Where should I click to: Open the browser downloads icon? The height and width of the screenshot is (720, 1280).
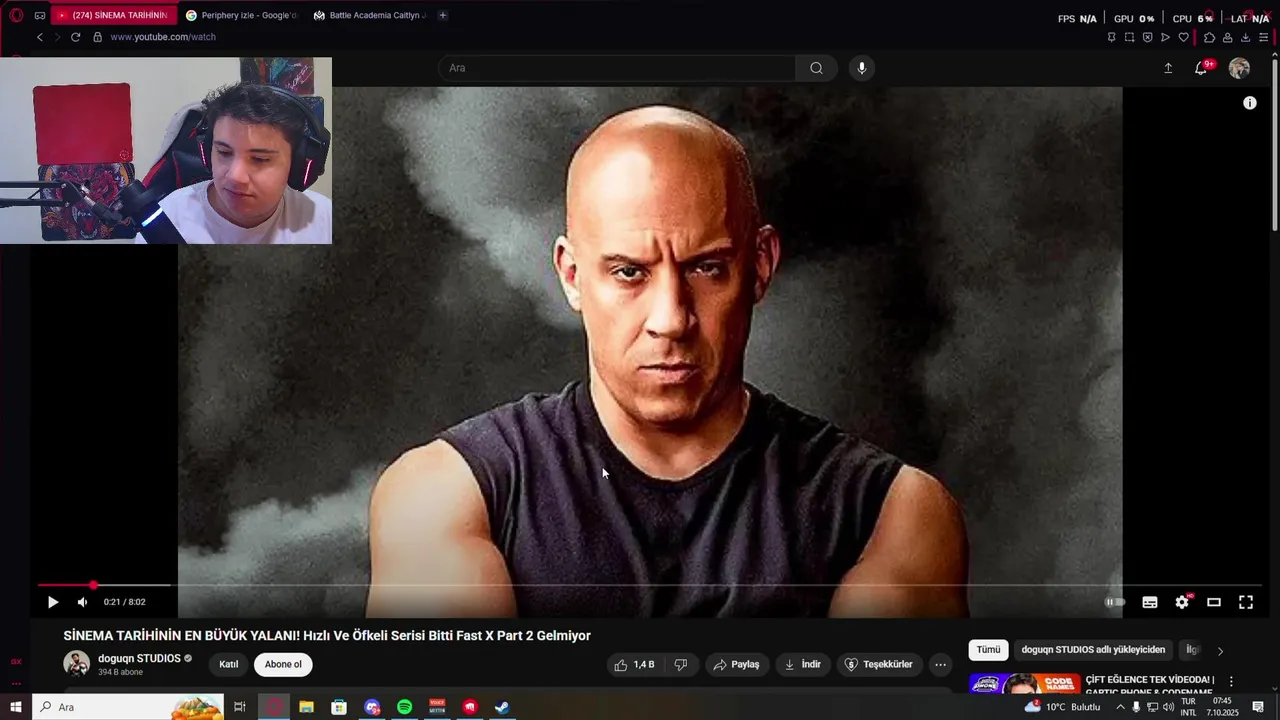pos(1245,37)
